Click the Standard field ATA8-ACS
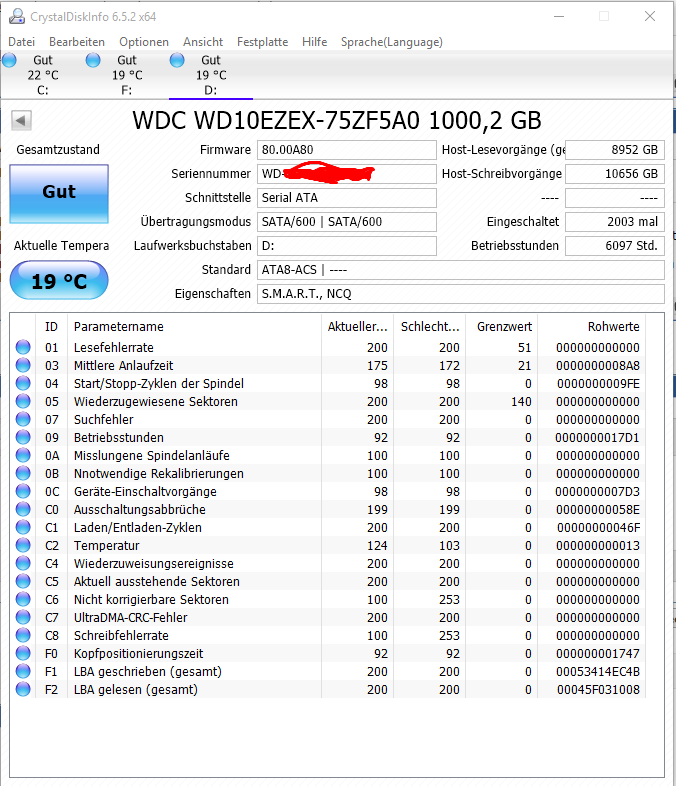This screenshot has height=786, width=676. point(461,270)
